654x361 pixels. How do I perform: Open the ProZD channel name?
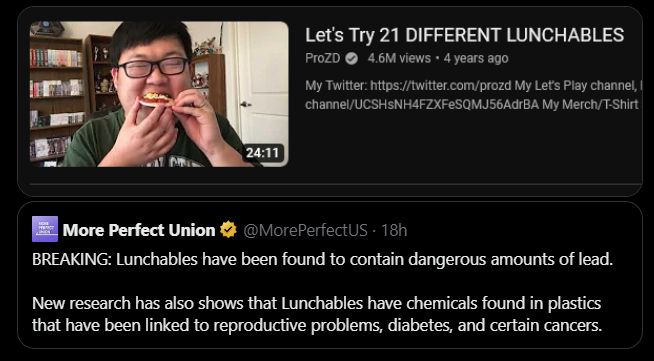(323, 58)
